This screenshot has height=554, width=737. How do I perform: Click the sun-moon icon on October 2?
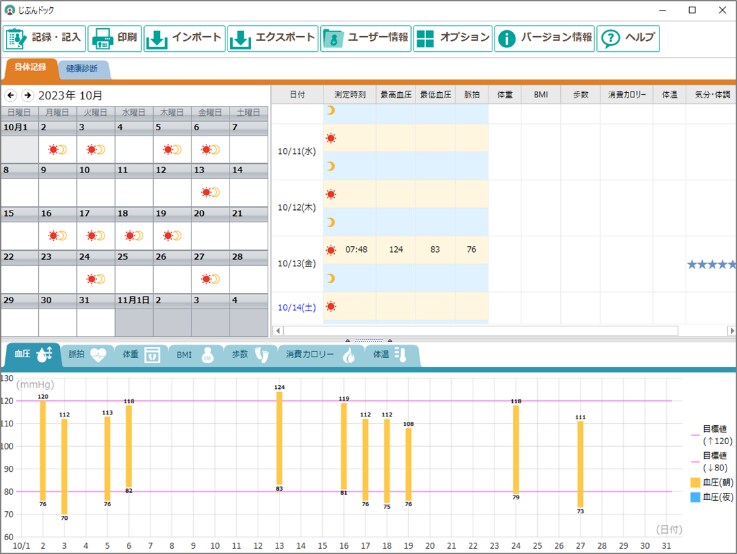tap(57, 149)
